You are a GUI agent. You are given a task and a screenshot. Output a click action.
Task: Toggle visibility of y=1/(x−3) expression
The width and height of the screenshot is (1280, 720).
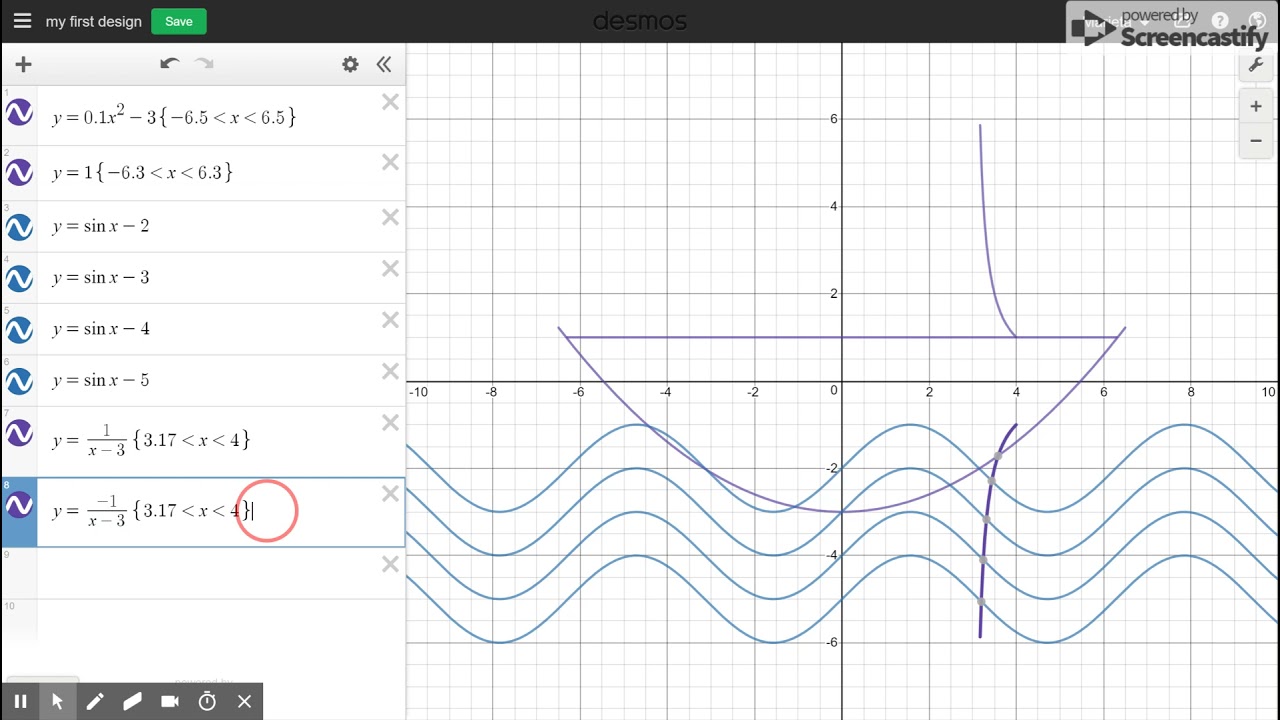click(x=19, y=433)
